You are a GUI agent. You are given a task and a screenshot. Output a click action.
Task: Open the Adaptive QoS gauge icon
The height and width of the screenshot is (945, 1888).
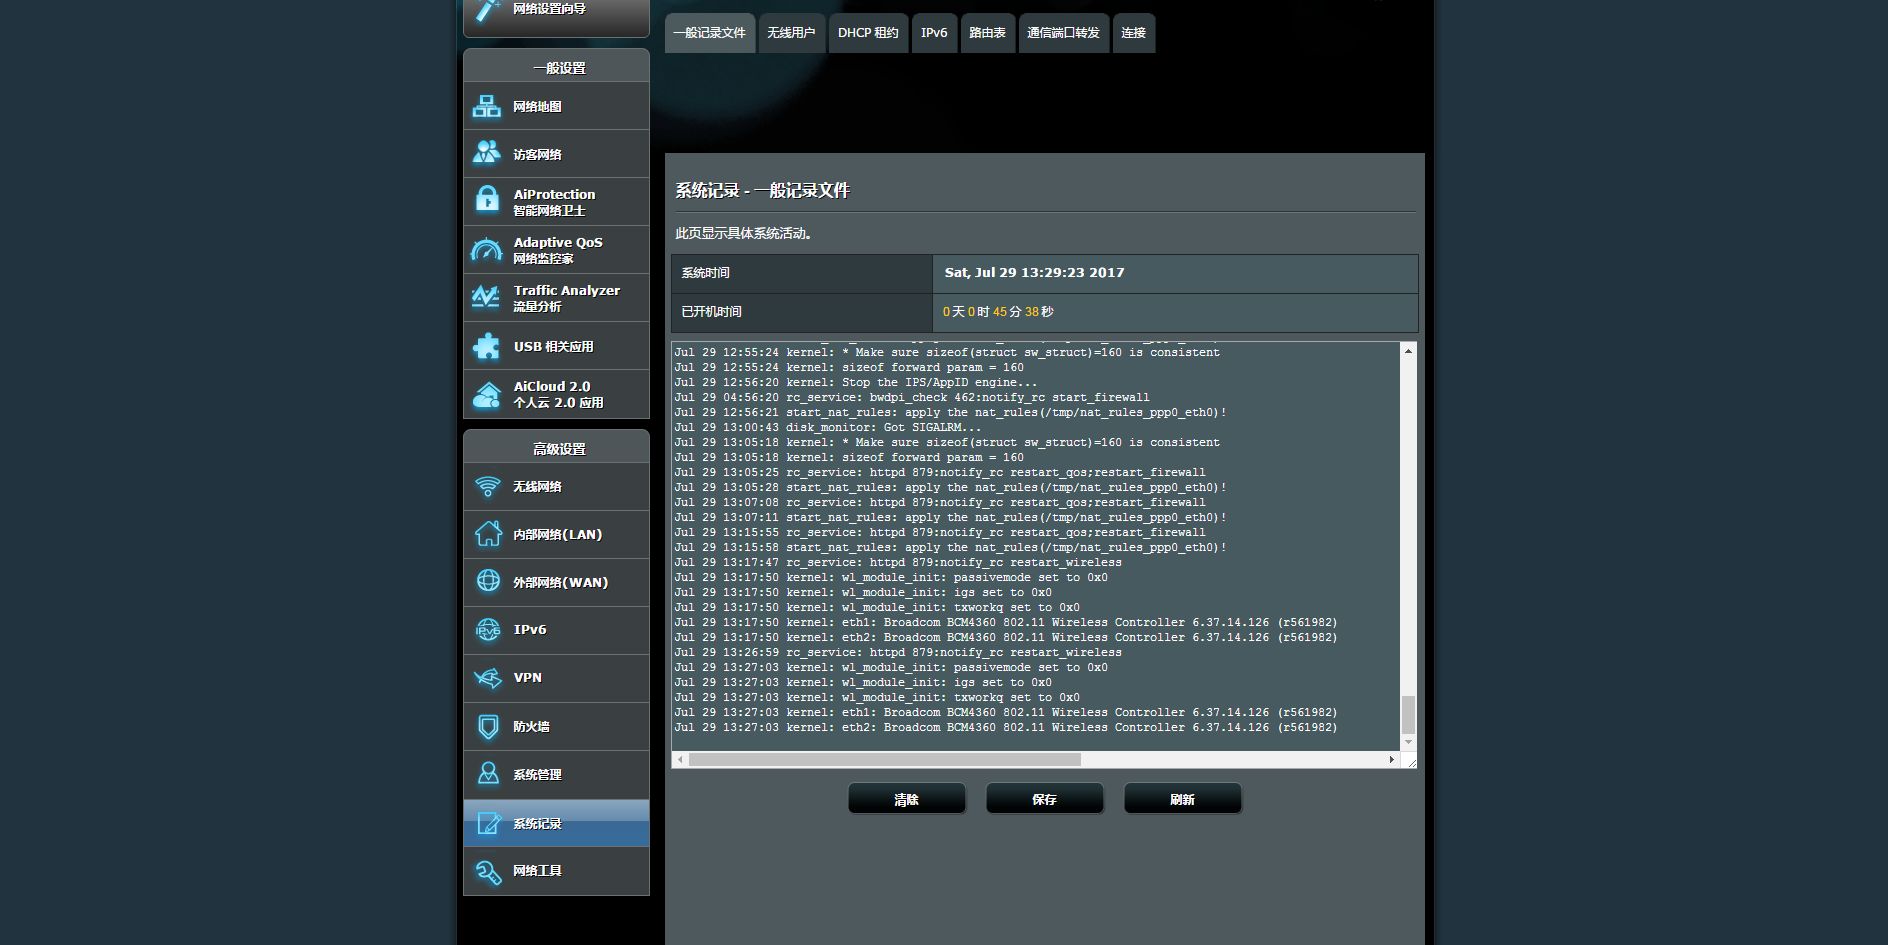pyautogui.click(x=487, y=249)
